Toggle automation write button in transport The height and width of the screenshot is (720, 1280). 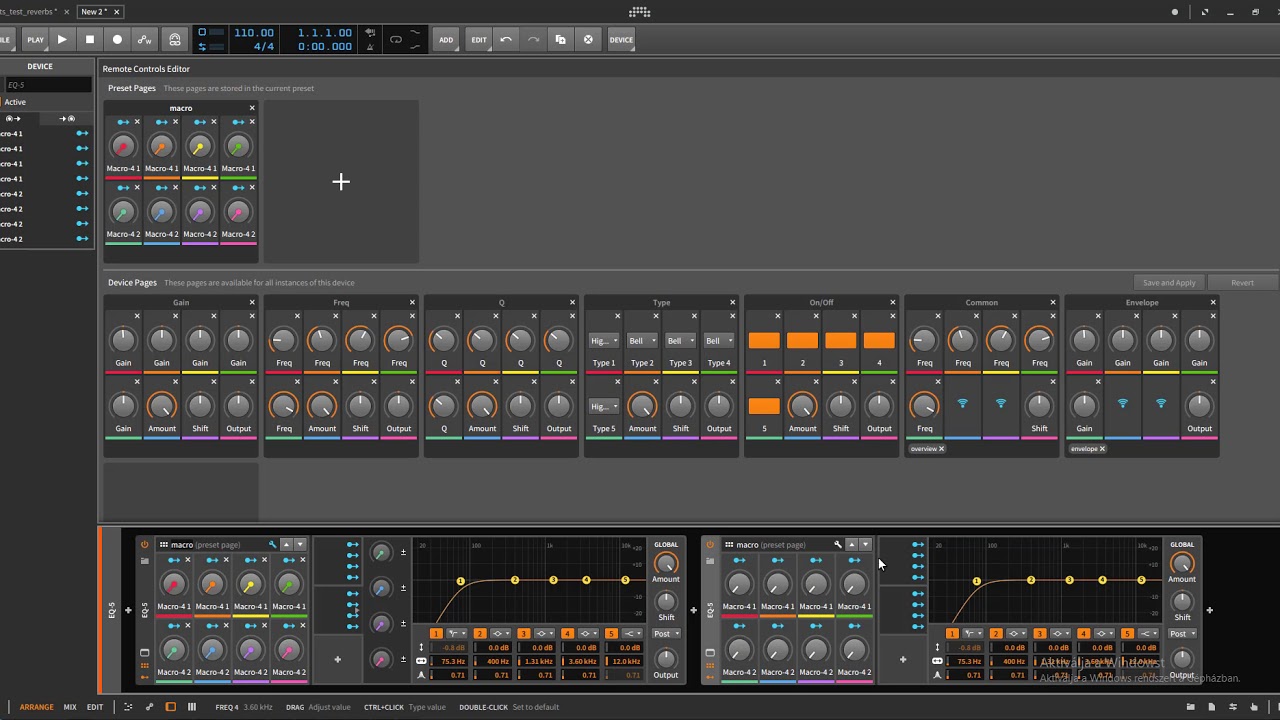[145, 40]
